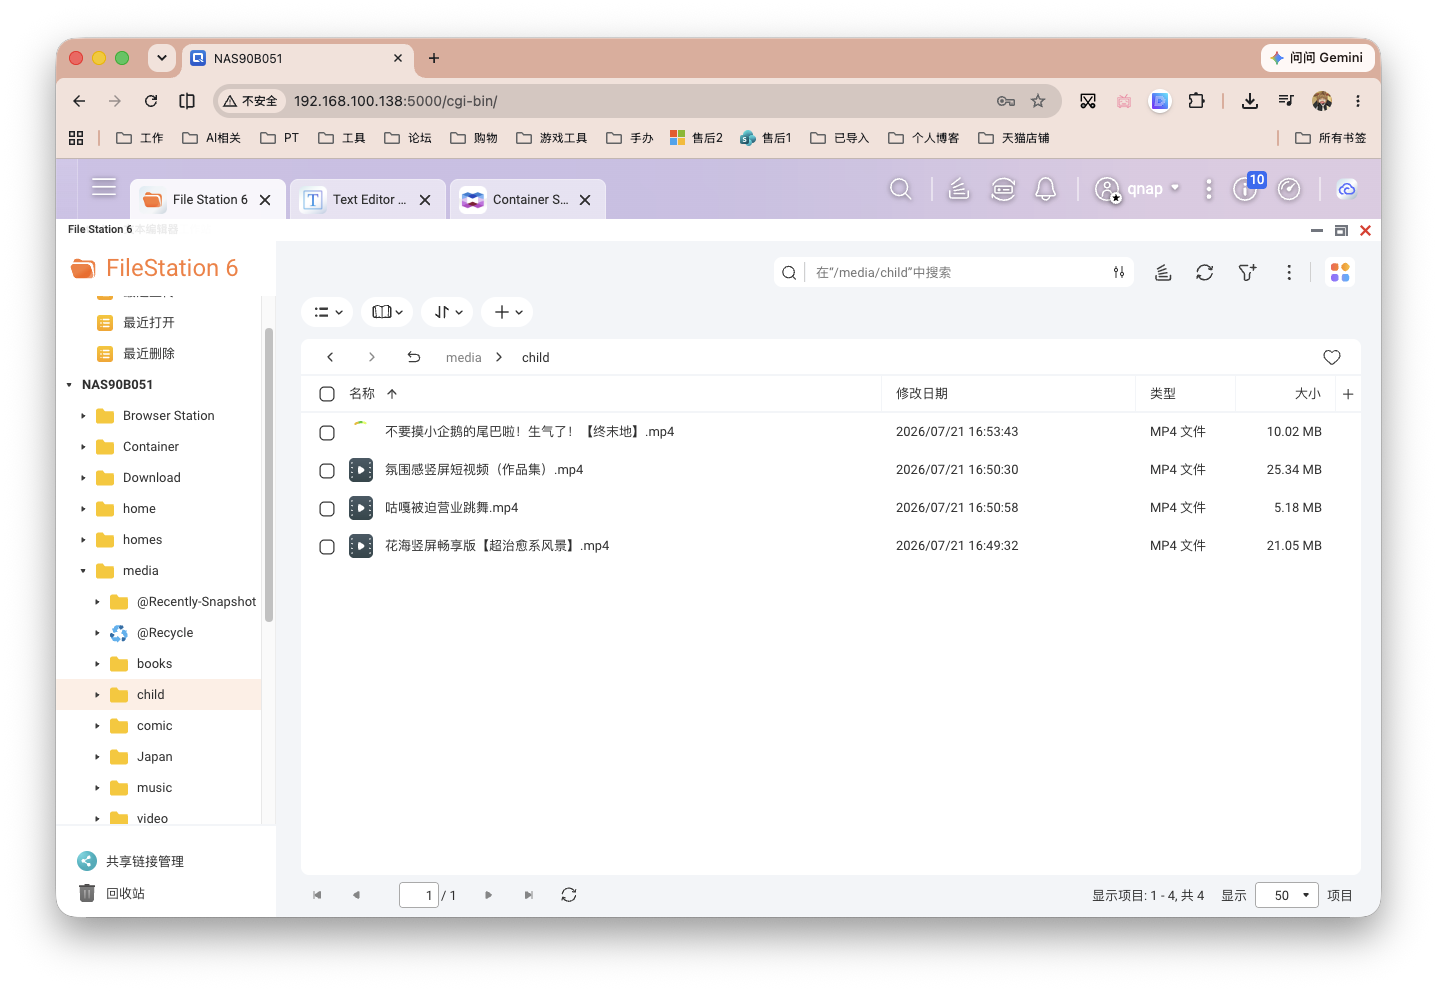The width and height of the screenshot is (1437, 991).
Task: Collapse the media folder tree arrow
Action: coord(83,571)
